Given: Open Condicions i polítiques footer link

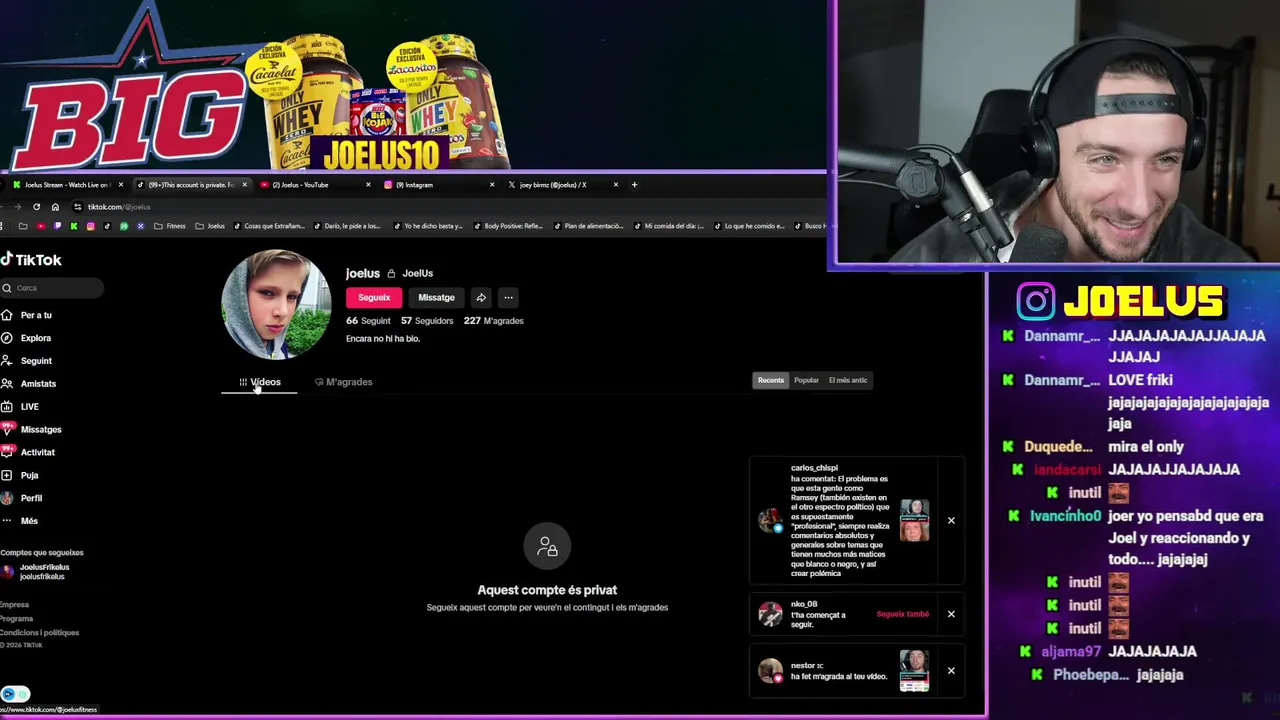Looking at the screenshot, I should [39, 633].
